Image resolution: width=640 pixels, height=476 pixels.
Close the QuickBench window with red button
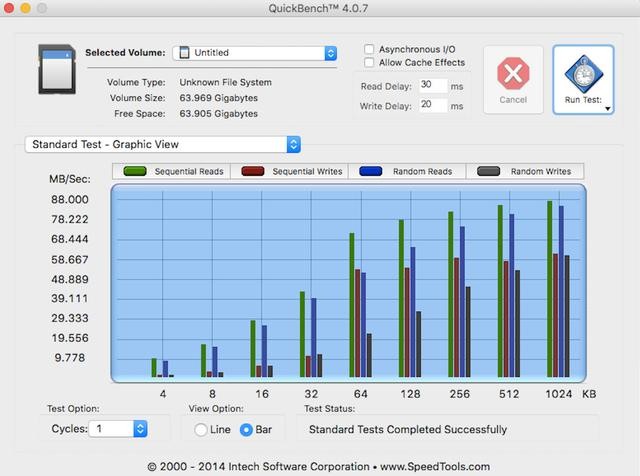pyautogui.click(x=9, y=8)
